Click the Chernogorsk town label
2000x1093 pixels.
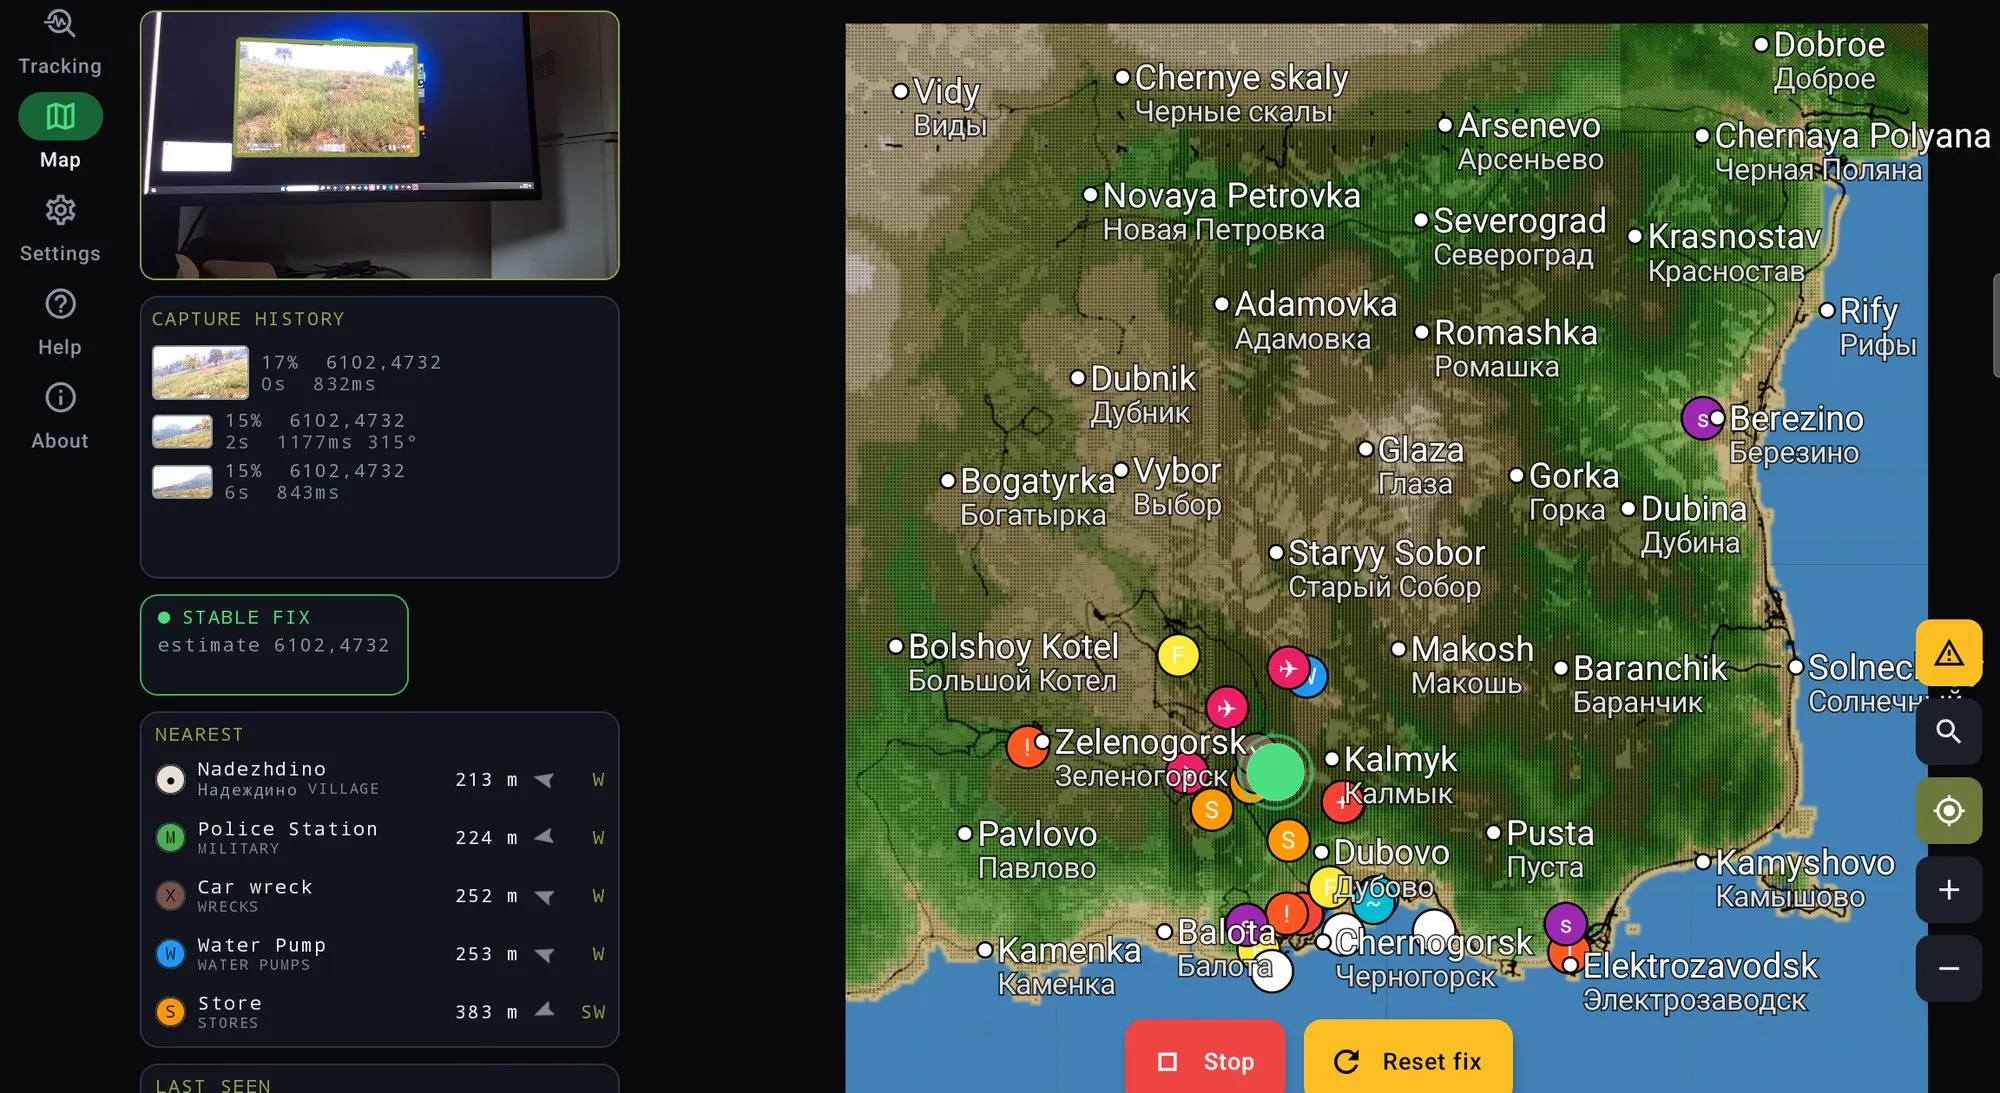1434,942
